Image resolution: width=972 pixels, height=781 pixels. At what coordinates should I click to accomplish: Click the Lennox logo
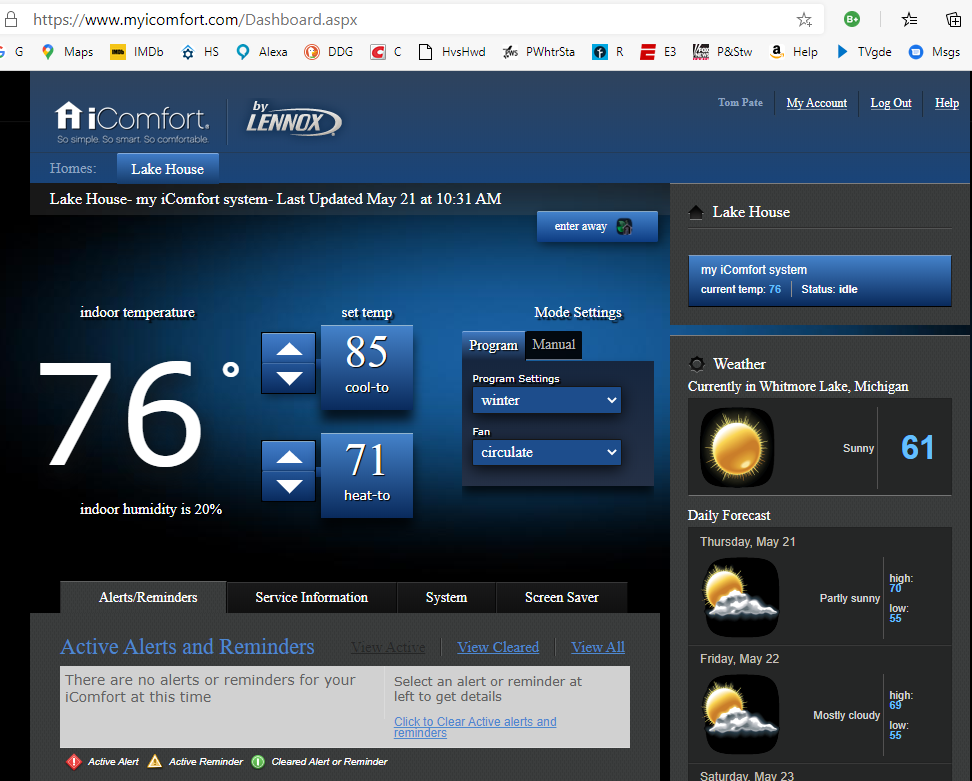pos(293,118)
